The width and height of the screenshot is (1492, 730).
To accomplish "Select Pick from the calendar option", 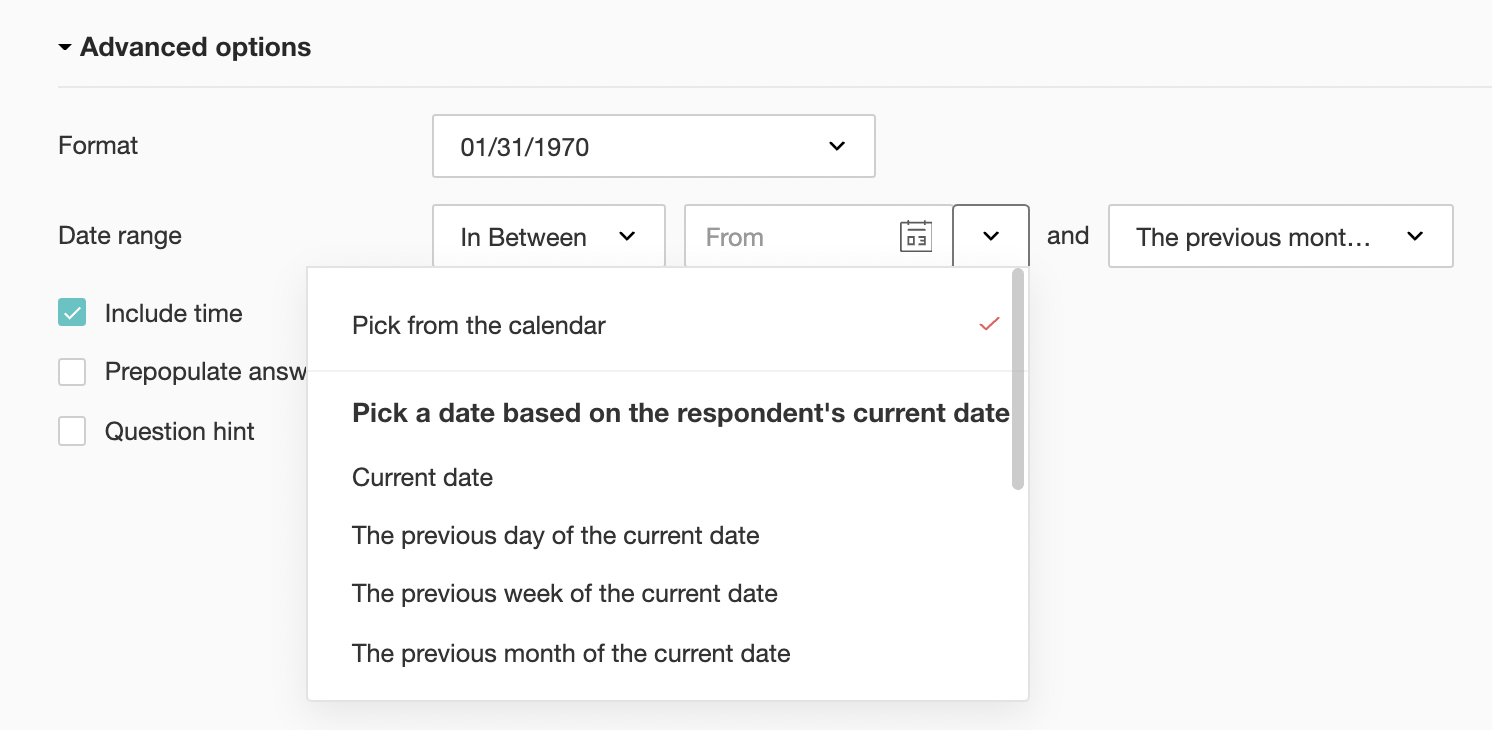I will coord(479,326).
